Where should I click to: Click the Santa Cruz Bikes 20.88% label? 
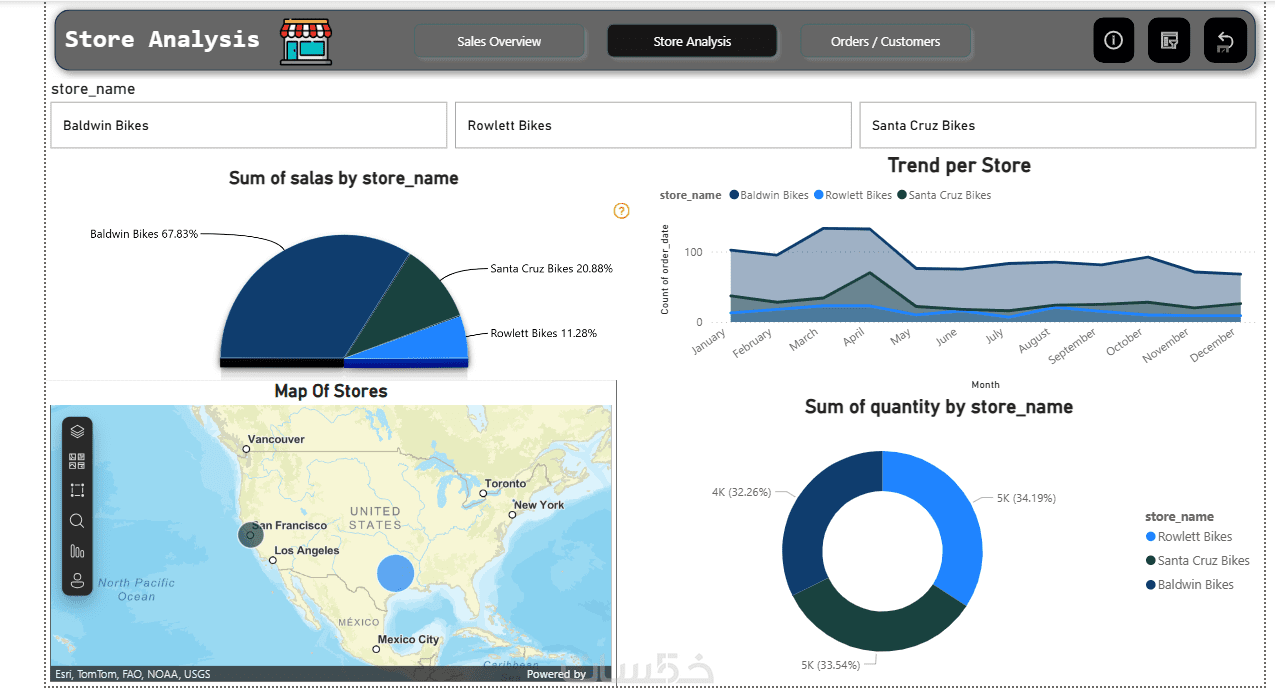pos(551,269)
